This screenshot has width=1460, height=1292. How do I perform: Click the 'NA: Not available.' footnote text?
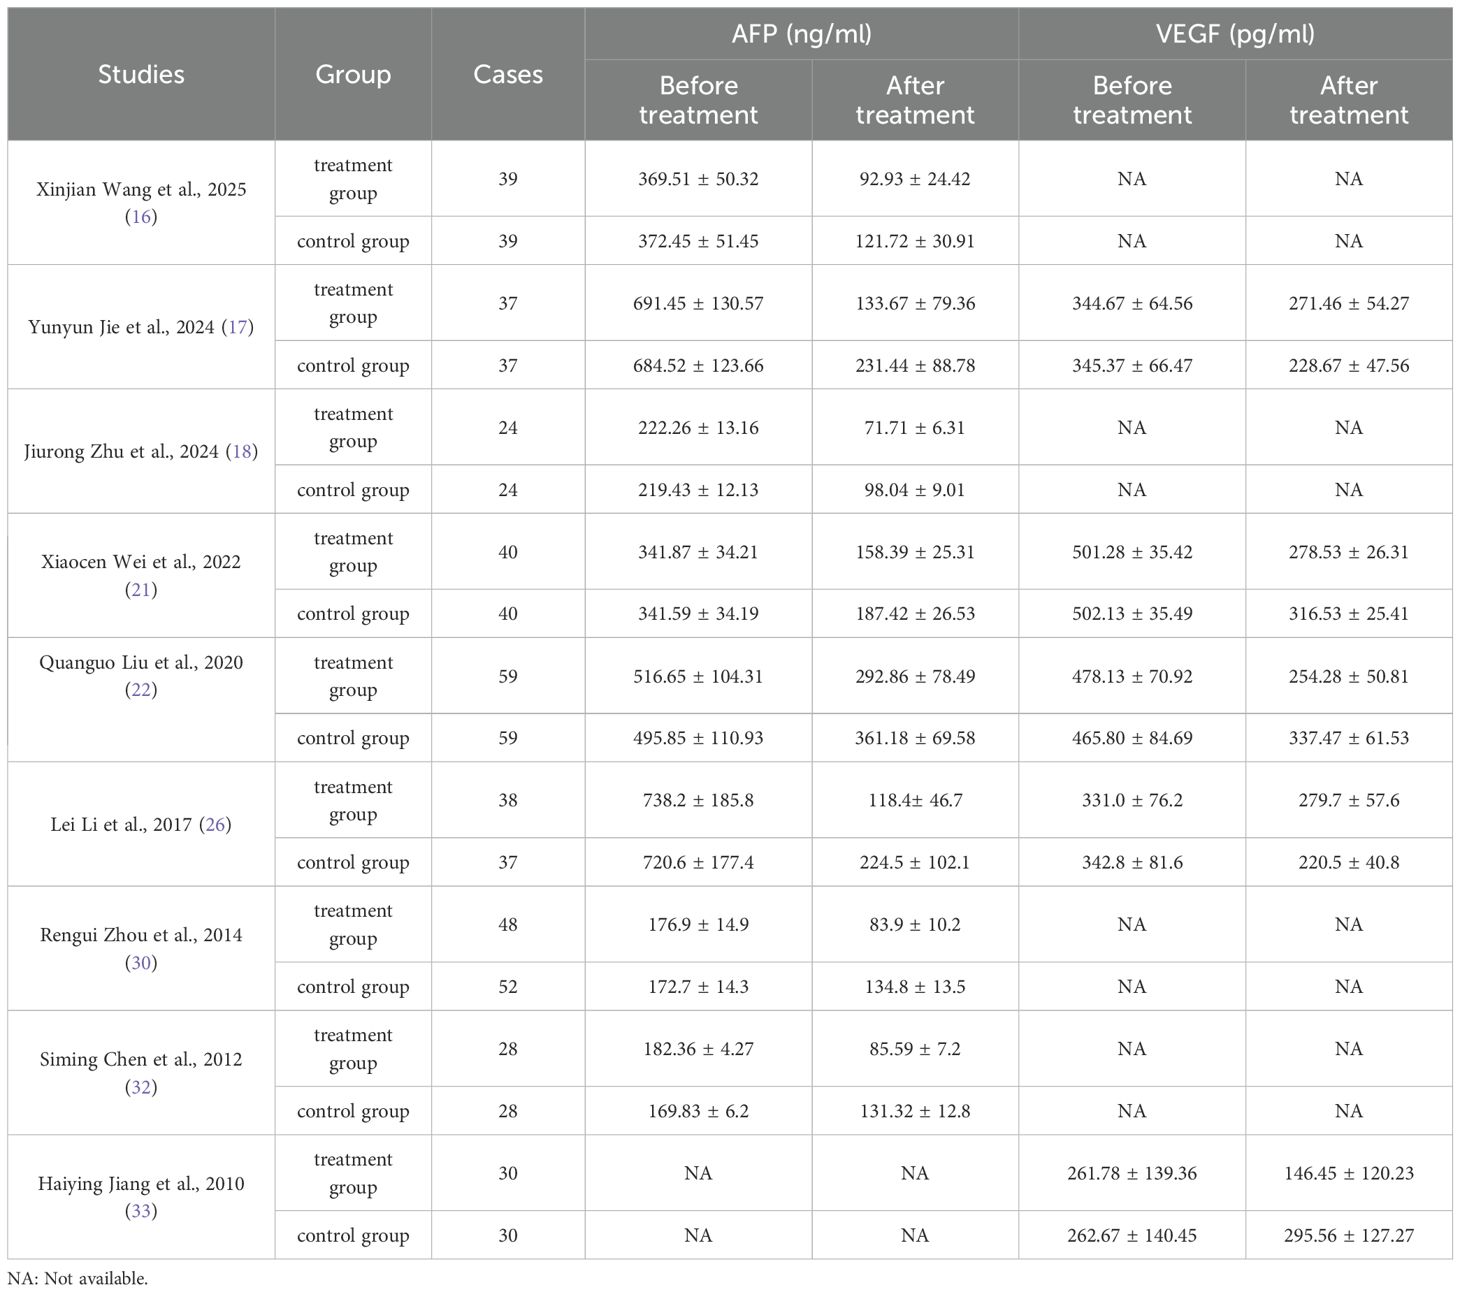(78, 1278)
